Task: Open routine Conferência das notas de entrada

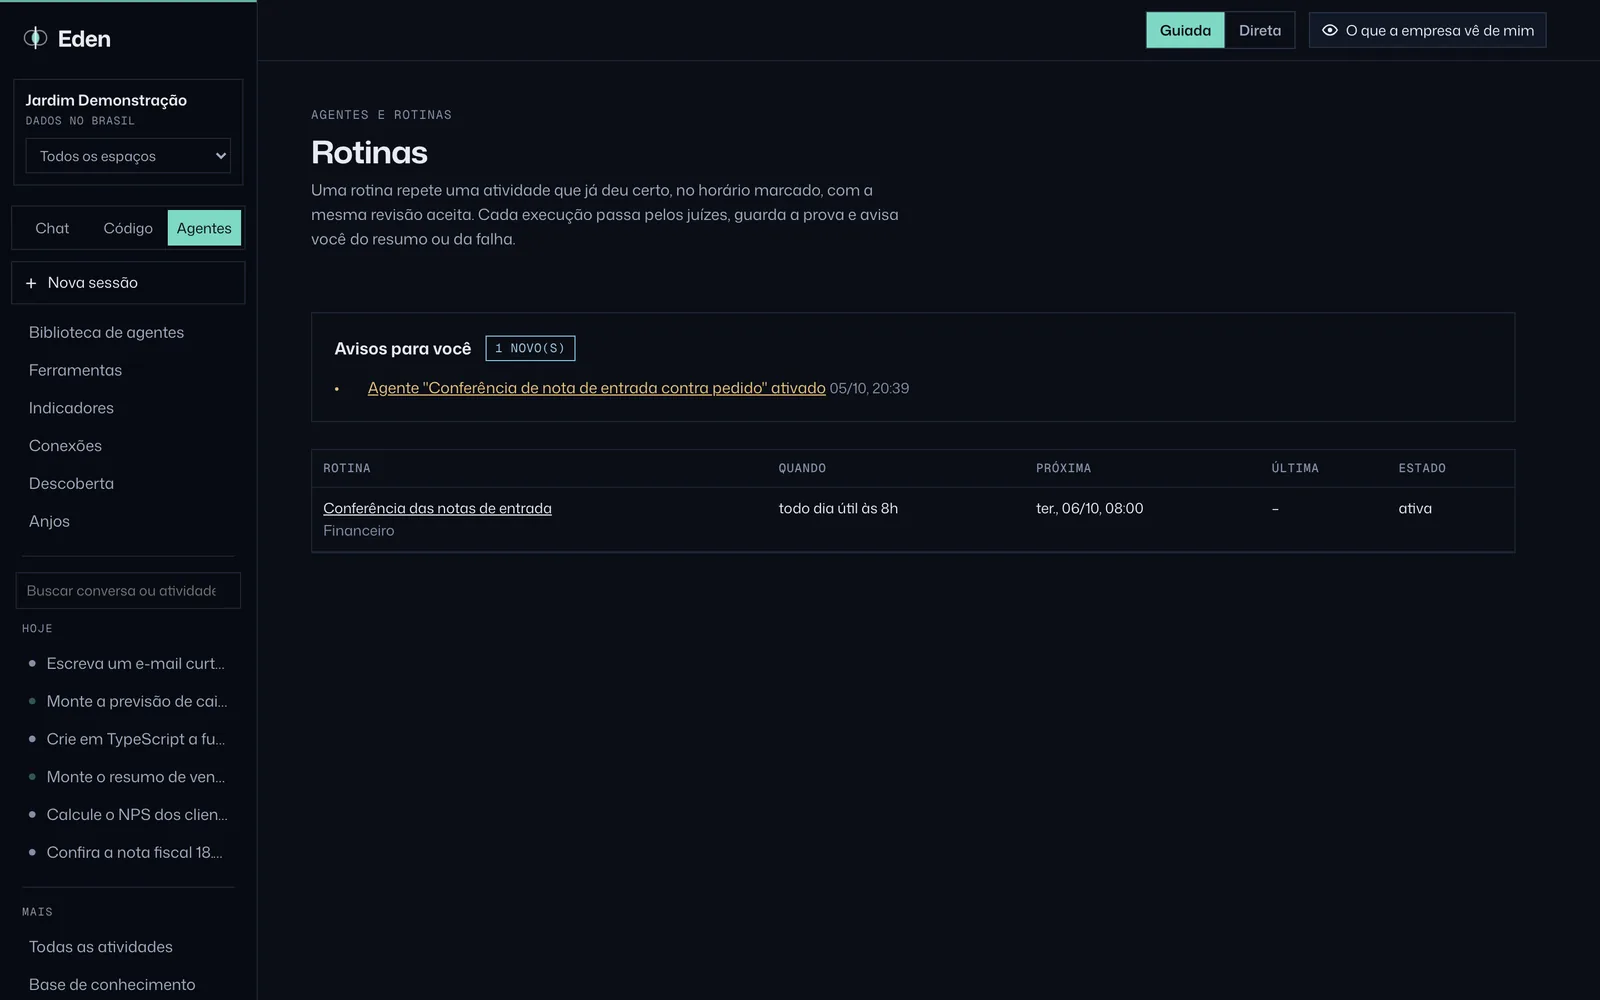Action: tap(437, 508)
